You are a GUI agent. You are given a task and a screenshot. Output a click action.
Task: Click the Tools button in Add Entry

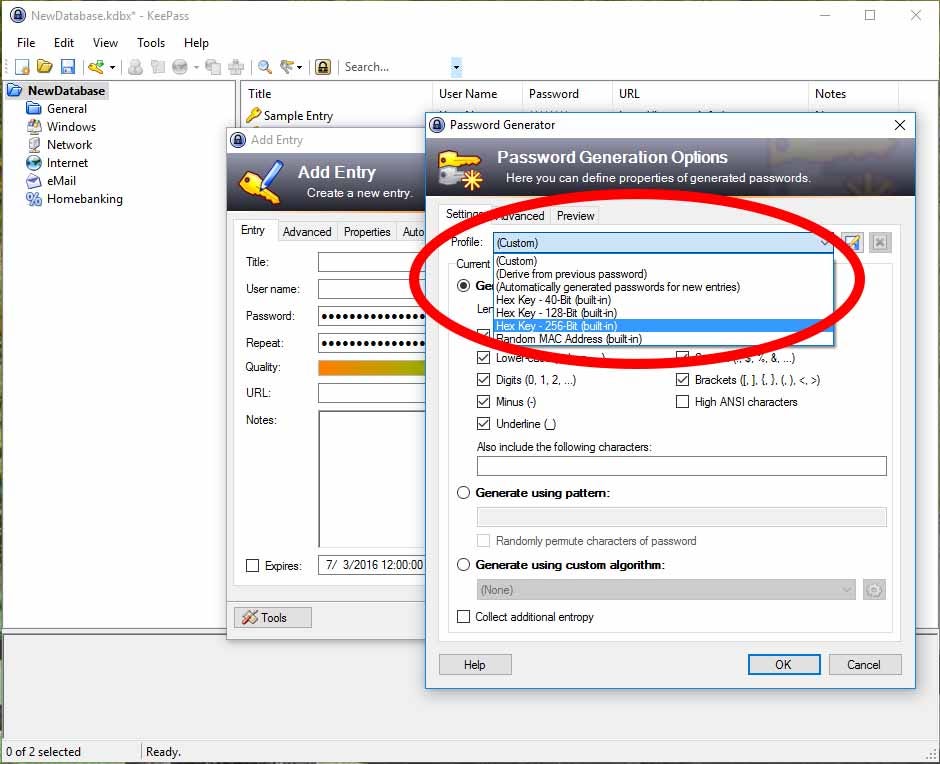(273, 617)
